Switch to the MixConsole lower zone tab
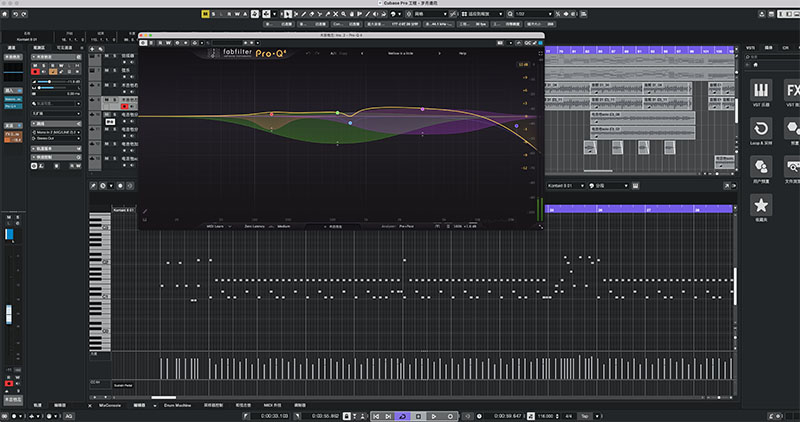The width and height of the screenshot is (800, 422). 110,405
